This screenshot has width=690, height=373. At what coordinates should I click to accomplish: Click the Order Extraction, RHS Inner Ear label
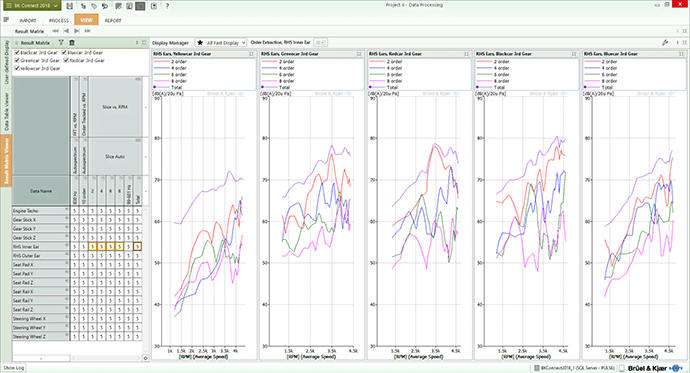[x=280, y=43]
